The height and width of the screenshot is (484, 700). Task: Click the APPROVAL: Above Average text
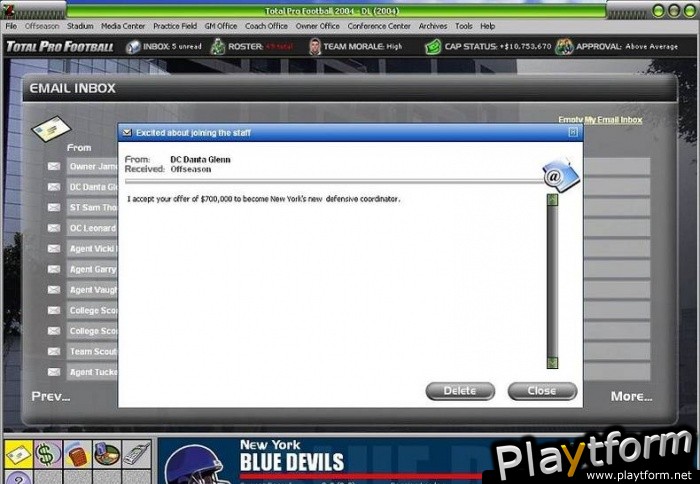(627, 46)
